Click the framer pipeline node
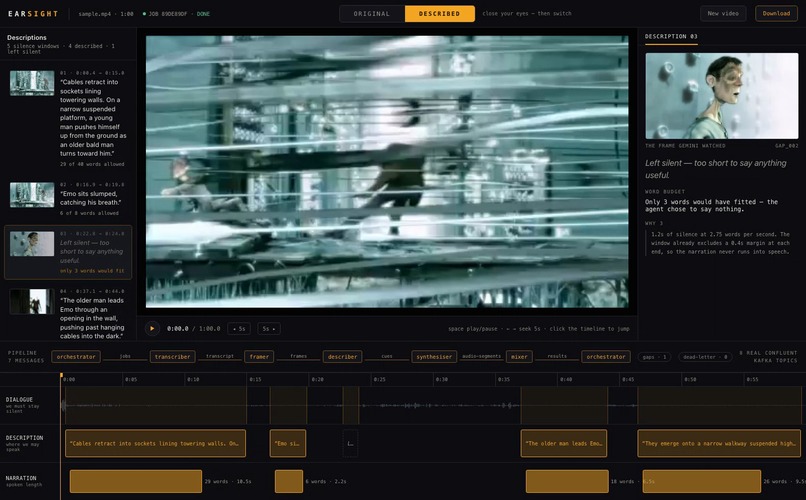 point(259,357)
